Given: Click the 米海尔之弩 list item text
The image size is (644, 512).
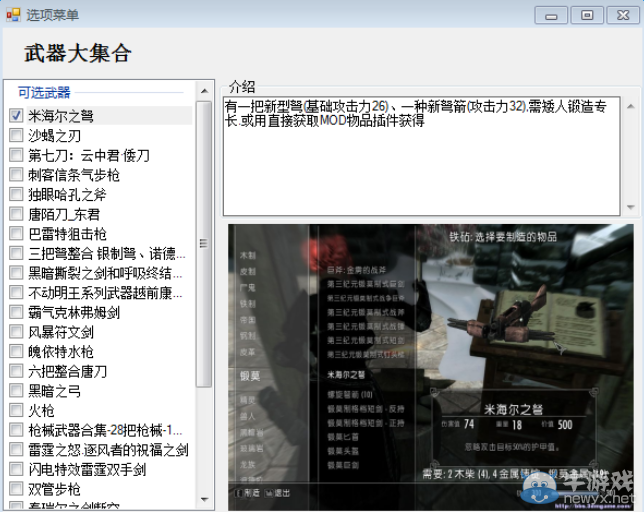Looking at the screenshot, I should point(61,116).
